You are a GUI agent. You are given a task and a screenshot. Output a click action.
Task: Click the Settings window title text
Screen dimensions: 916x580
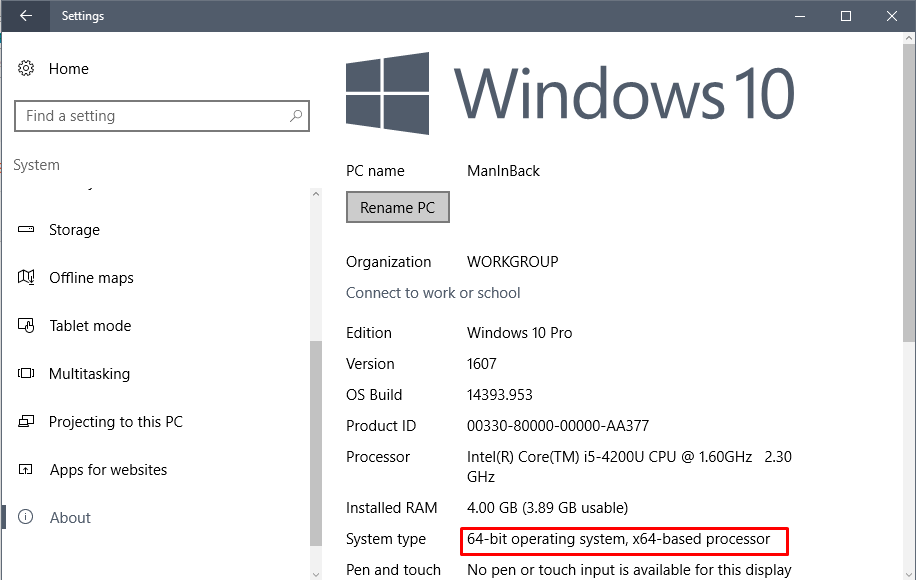click(83, 16)
